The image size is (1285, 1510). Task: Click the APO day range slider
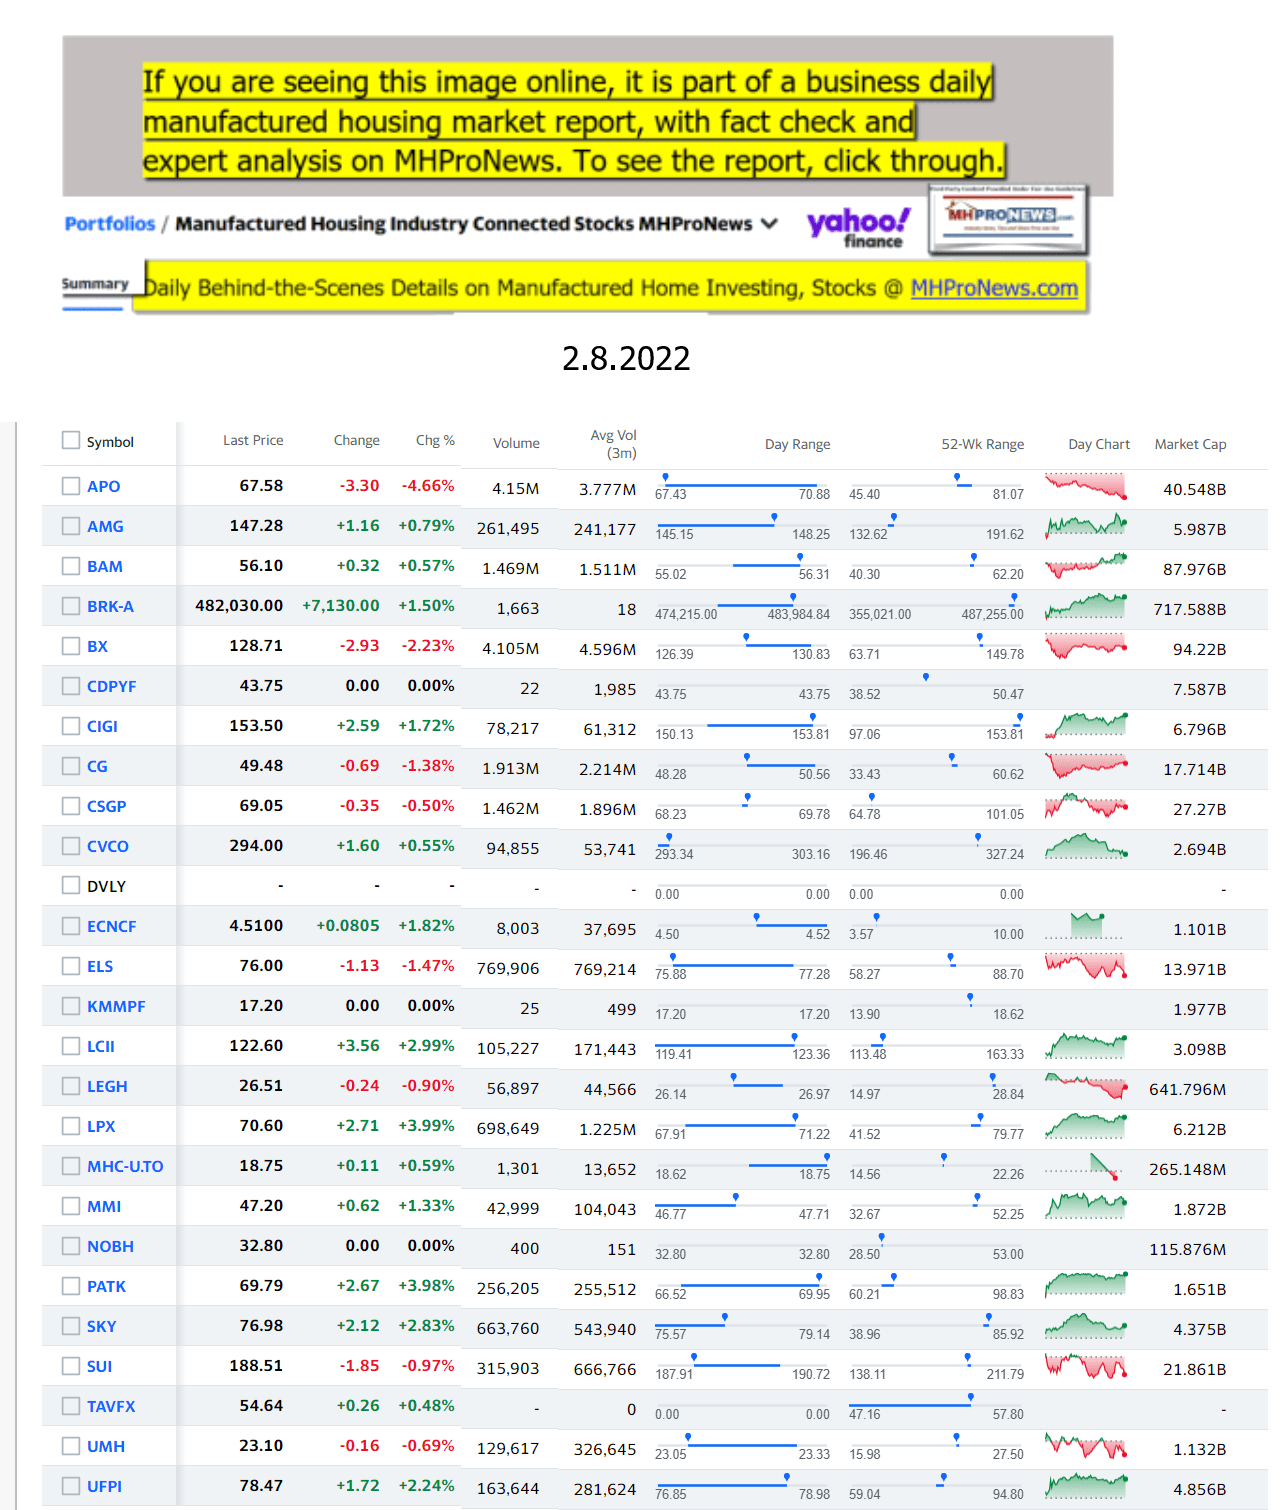pyautogui.click(x=743, y=487)
